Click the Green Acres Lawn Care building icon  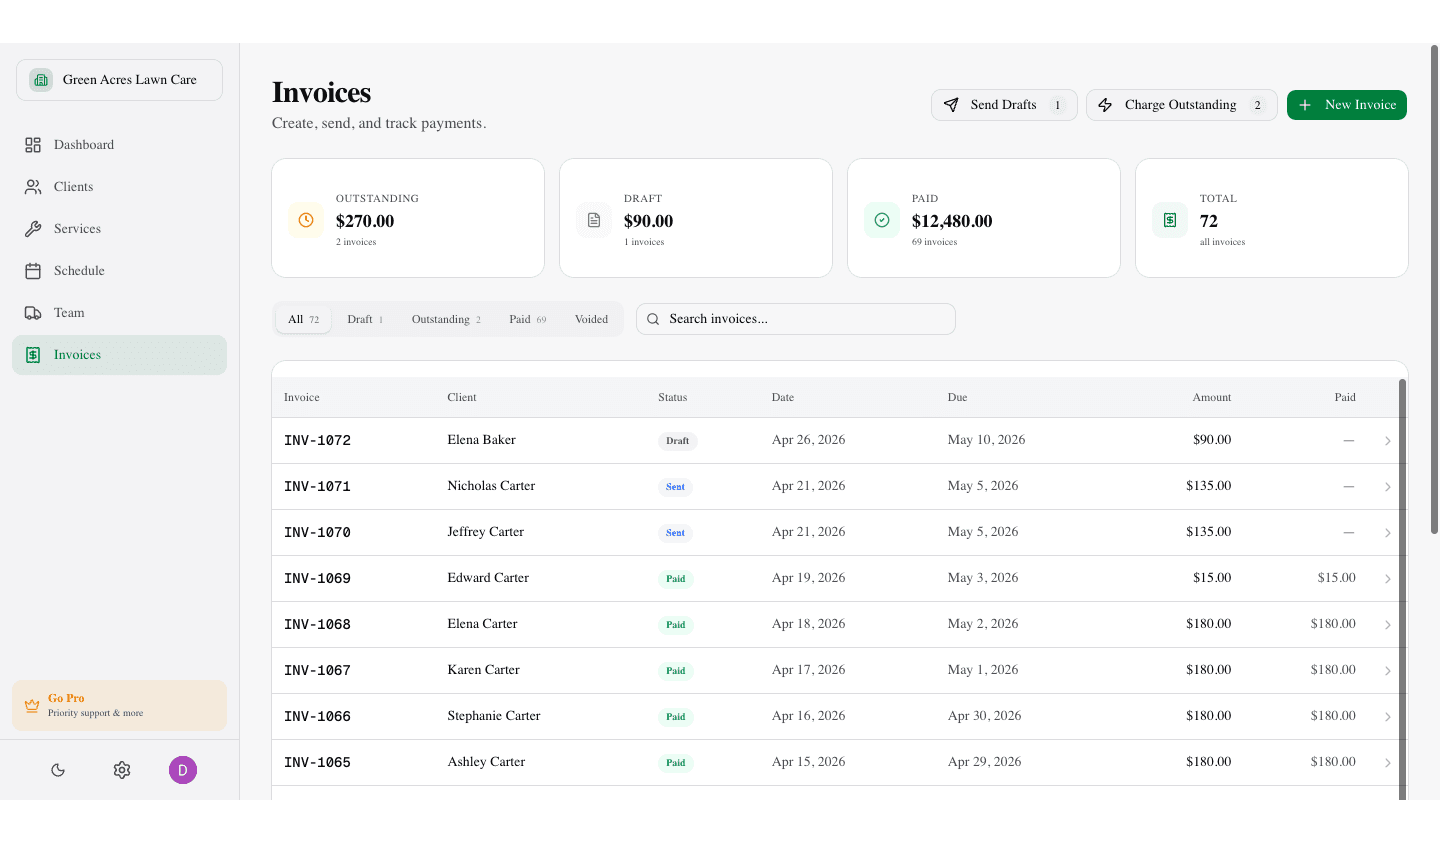click(40, 79)
